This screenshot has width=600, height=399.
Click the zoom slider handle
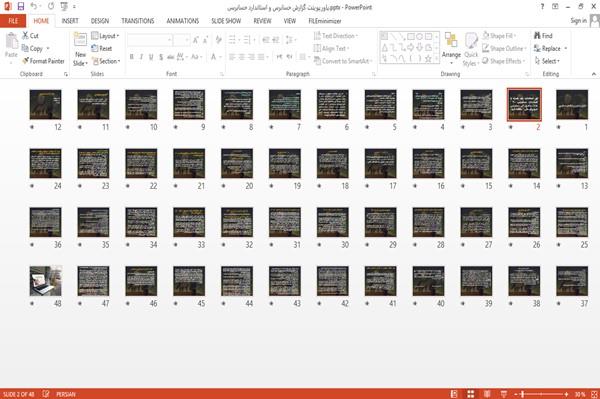pos(522,394)
